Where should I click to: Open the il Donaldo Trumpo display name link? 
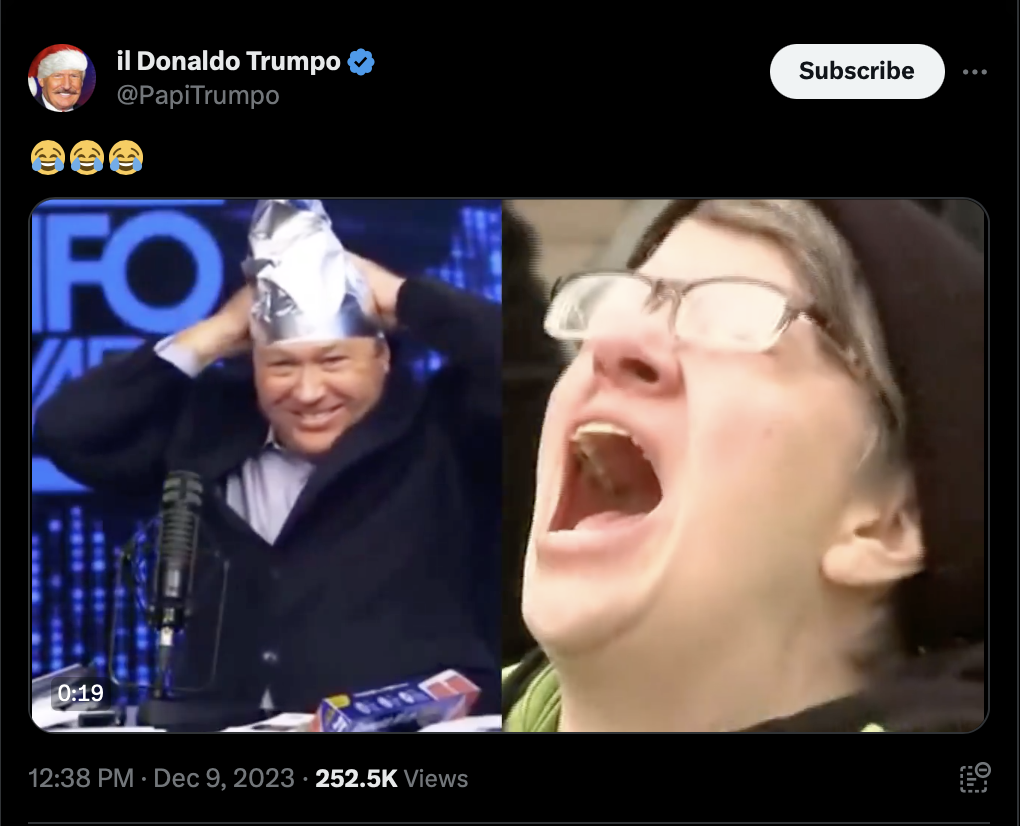pos(228,61)
